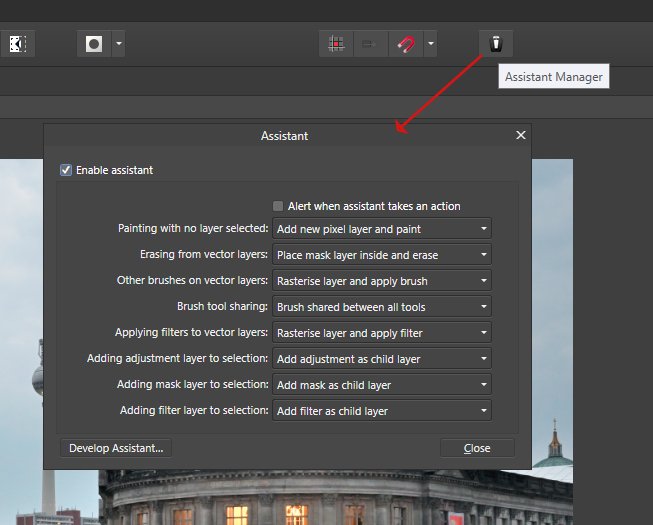Click the invert pixel selection icon
This screenshot has height=525, width=653.
[x=17, y=43]
